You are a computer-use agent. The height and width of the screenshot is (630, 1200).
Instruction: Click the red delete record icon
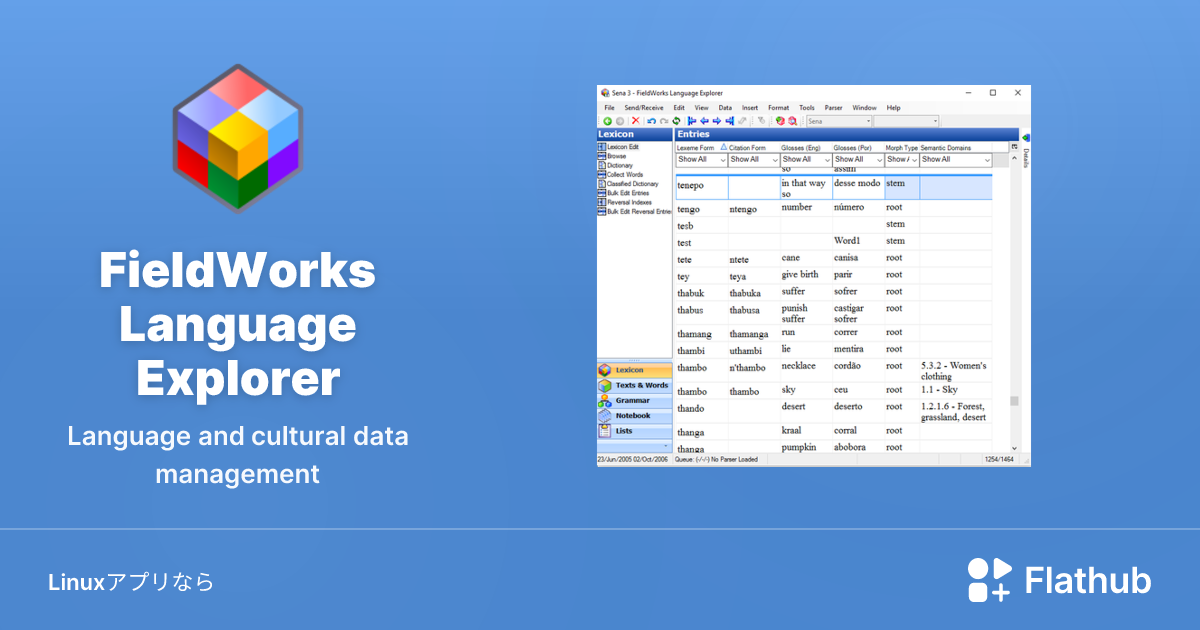636,120
